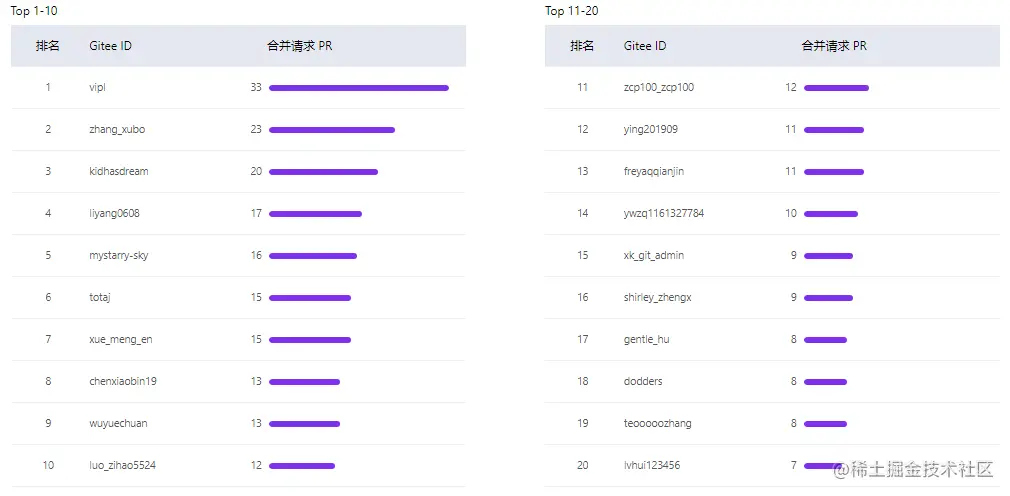1010x496 pixels.
Task: Click the wuyuechuan Gitee ID
Action: (119, 423)
